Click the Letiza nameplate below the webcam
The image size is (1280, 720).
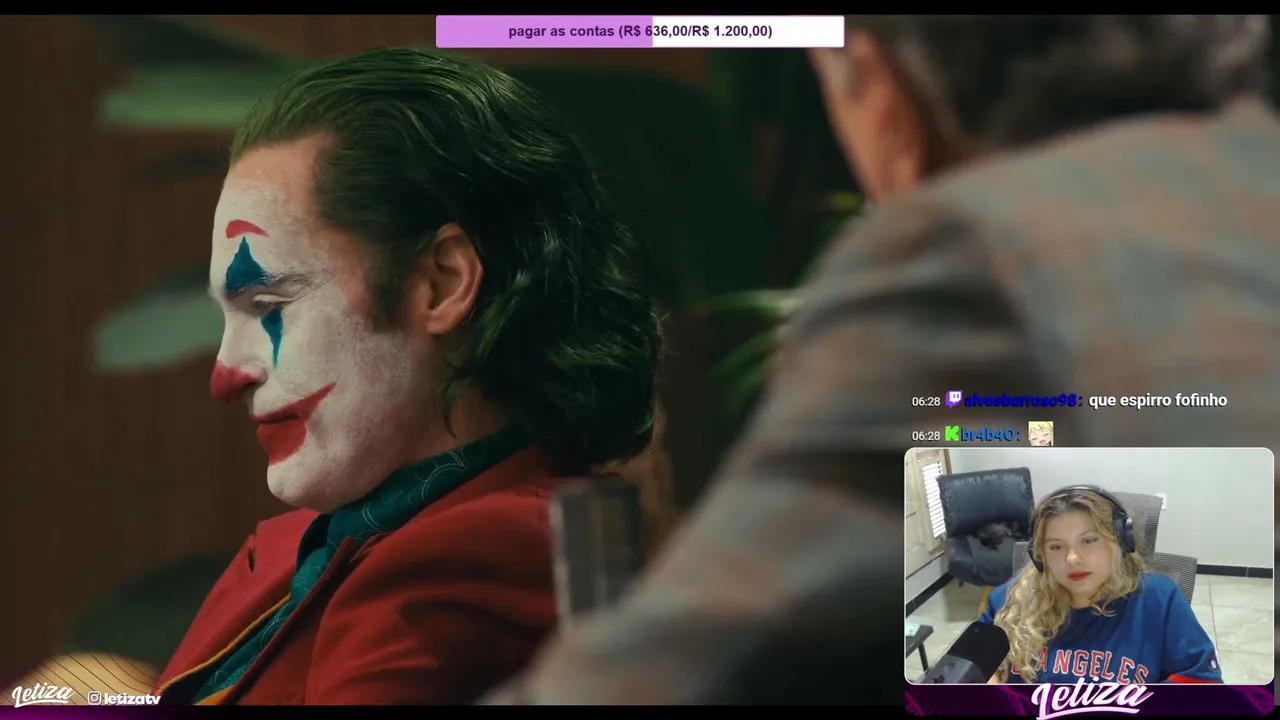coord(1092,700)
